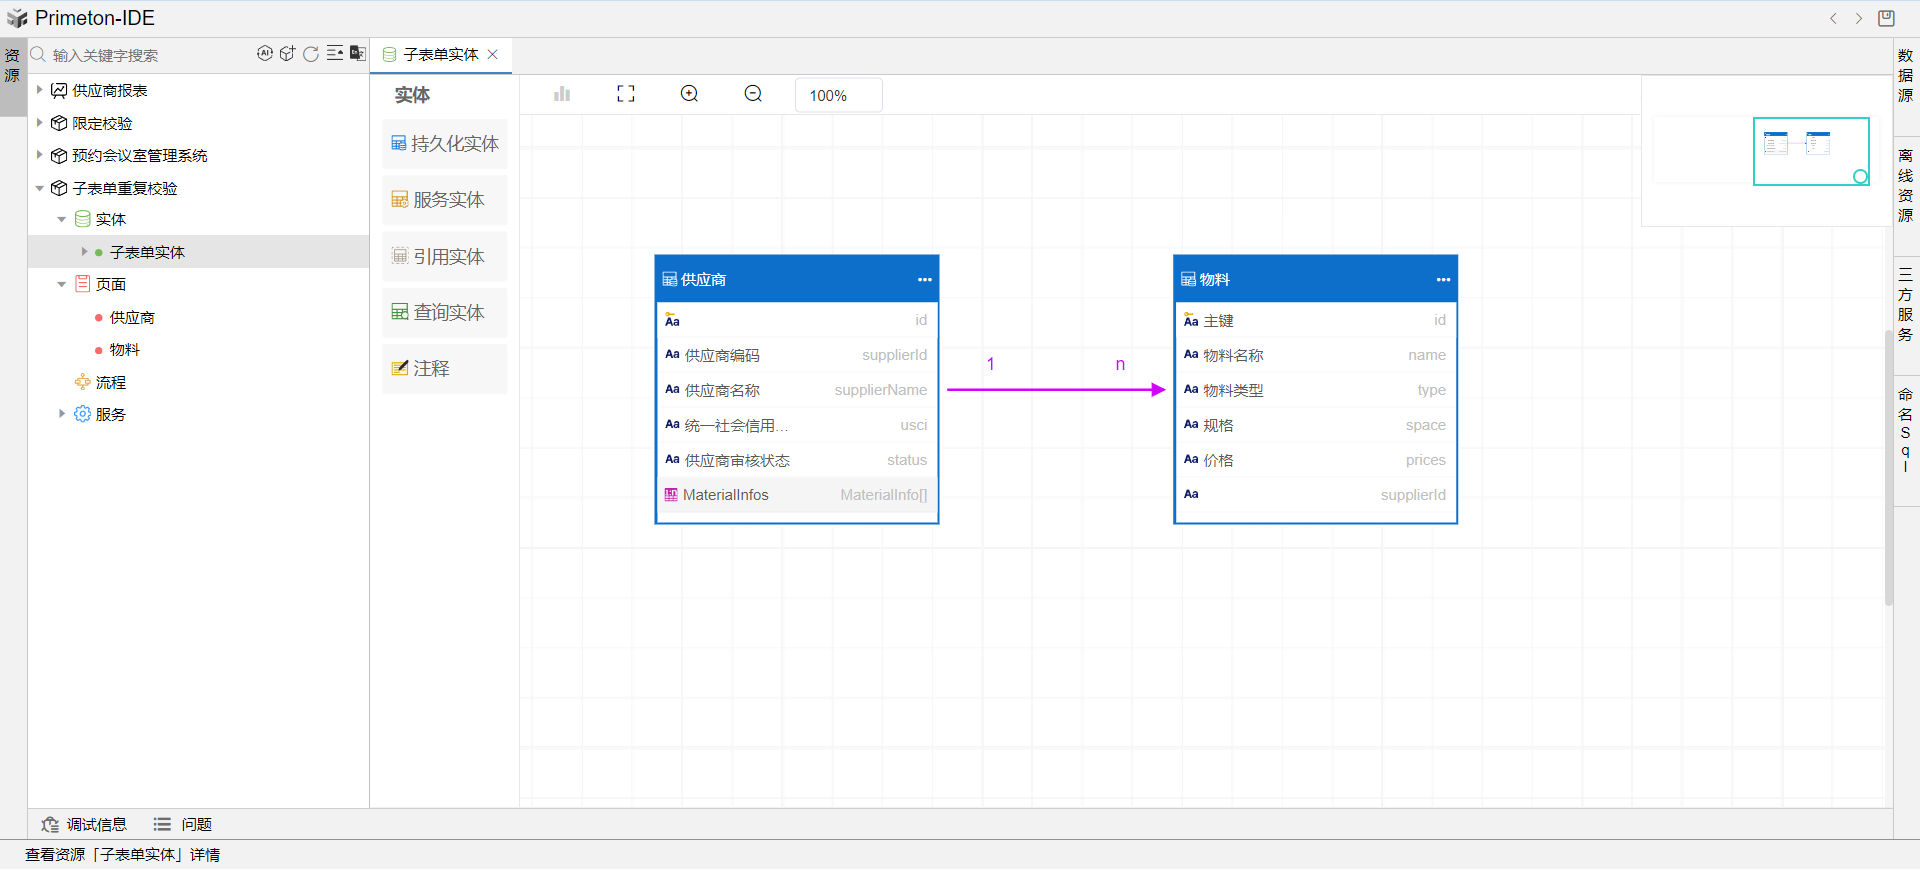This screenshot has height=870, width=1920.
Task: Click the fullscreen fit canvas icon
Action: pyautogui.click(x=626, y=94)
